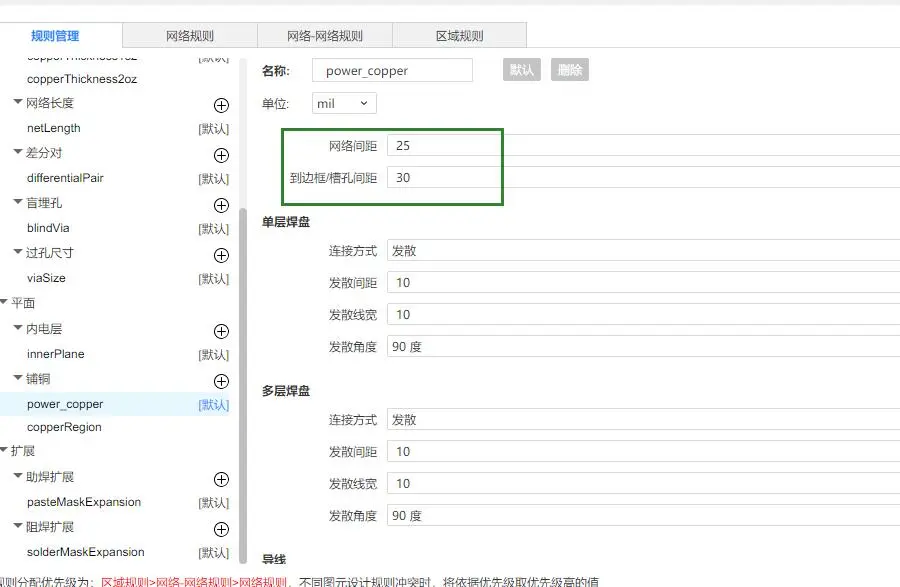Open 单层焊盘 连接方式 dropdown
Screen dimensions: 900x587
point(640,250)
